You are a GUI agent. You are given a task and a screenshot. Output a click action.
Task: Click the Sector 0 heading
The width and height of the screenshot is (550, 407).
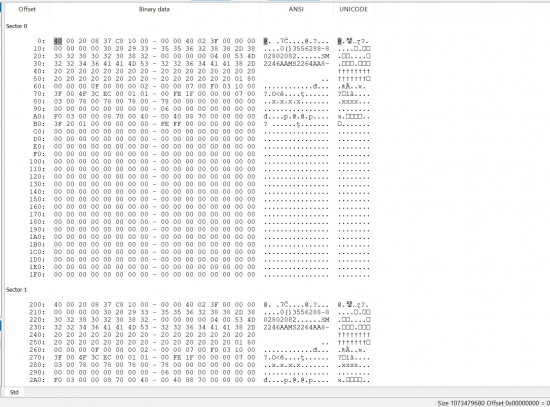point(16,26)
